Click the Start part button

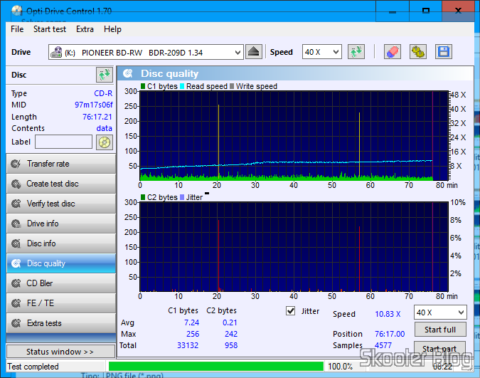pos(440,349)
